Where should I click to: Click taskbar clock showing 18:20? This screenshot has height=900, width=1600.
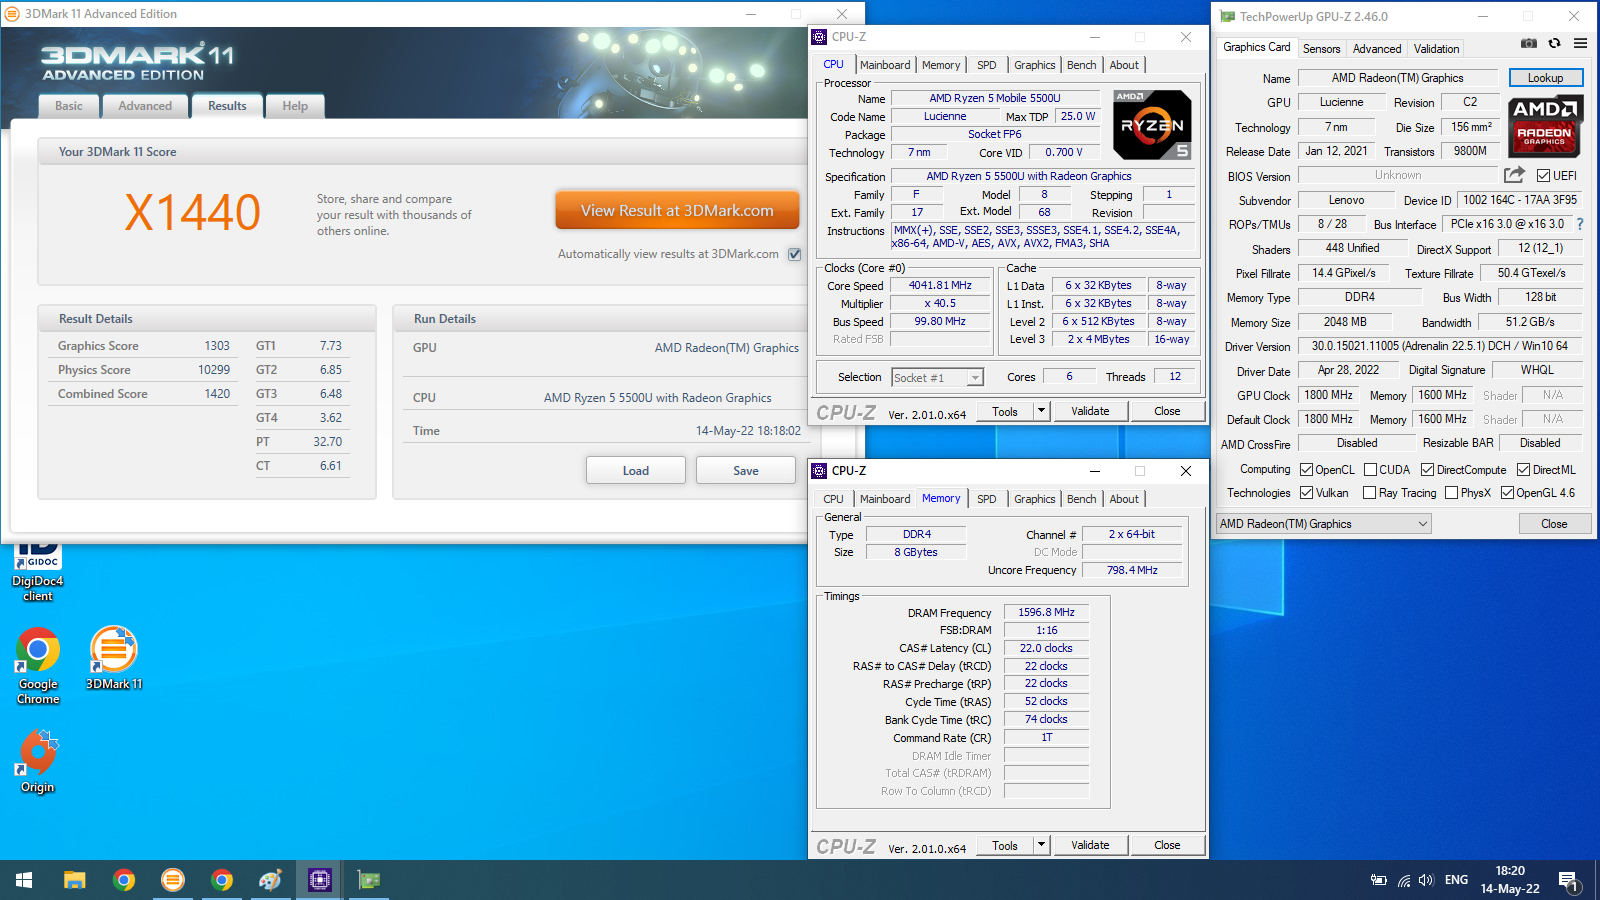coord(1510,880)
